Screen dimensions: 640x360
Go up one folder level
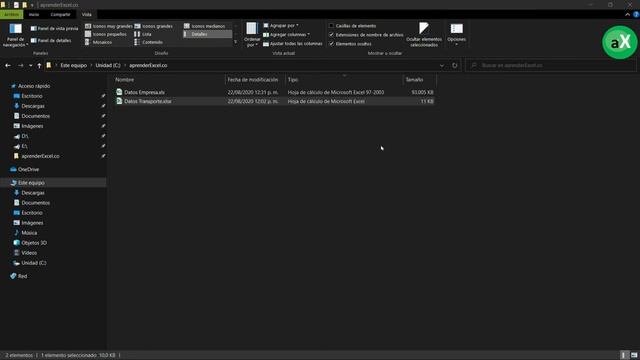coord(39,65)
